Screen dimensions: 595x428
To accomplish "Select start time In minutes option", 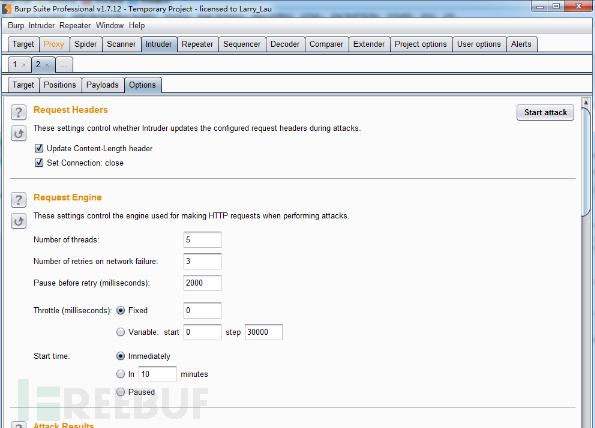I will pyautogui.click(x=120, y=374).
